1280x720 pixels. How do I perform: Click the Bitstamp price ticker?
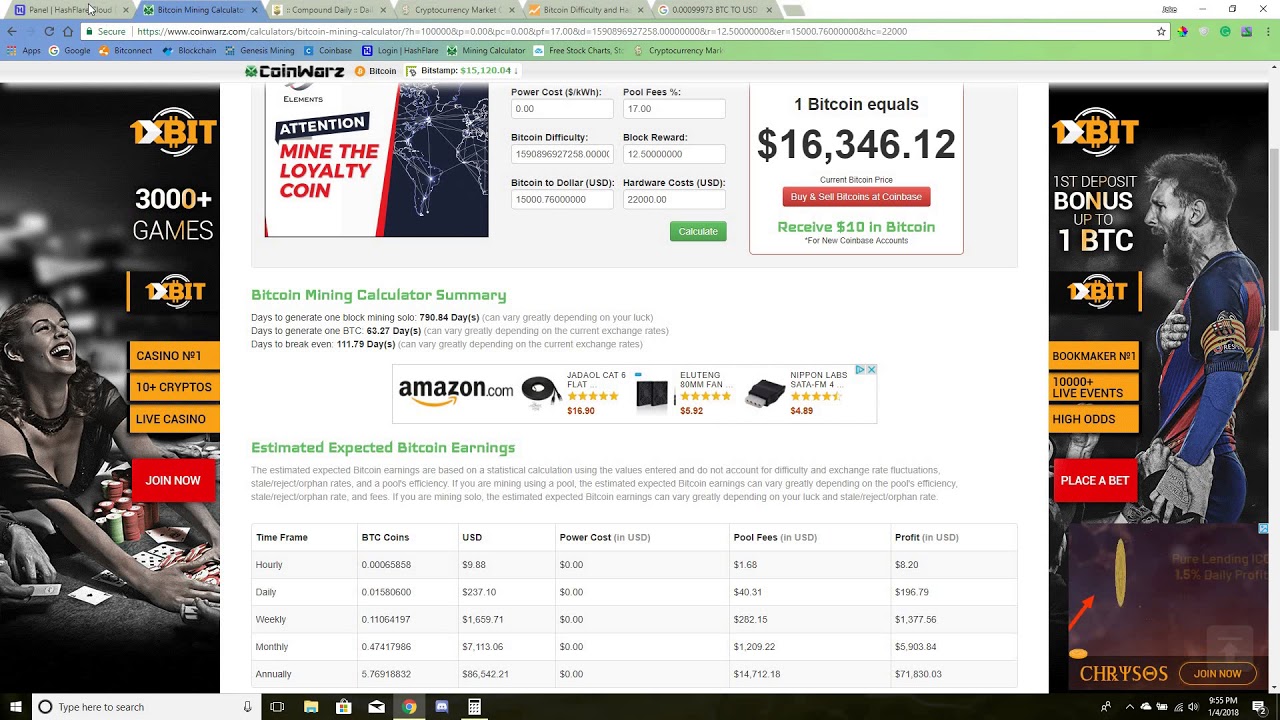point(462,71)
